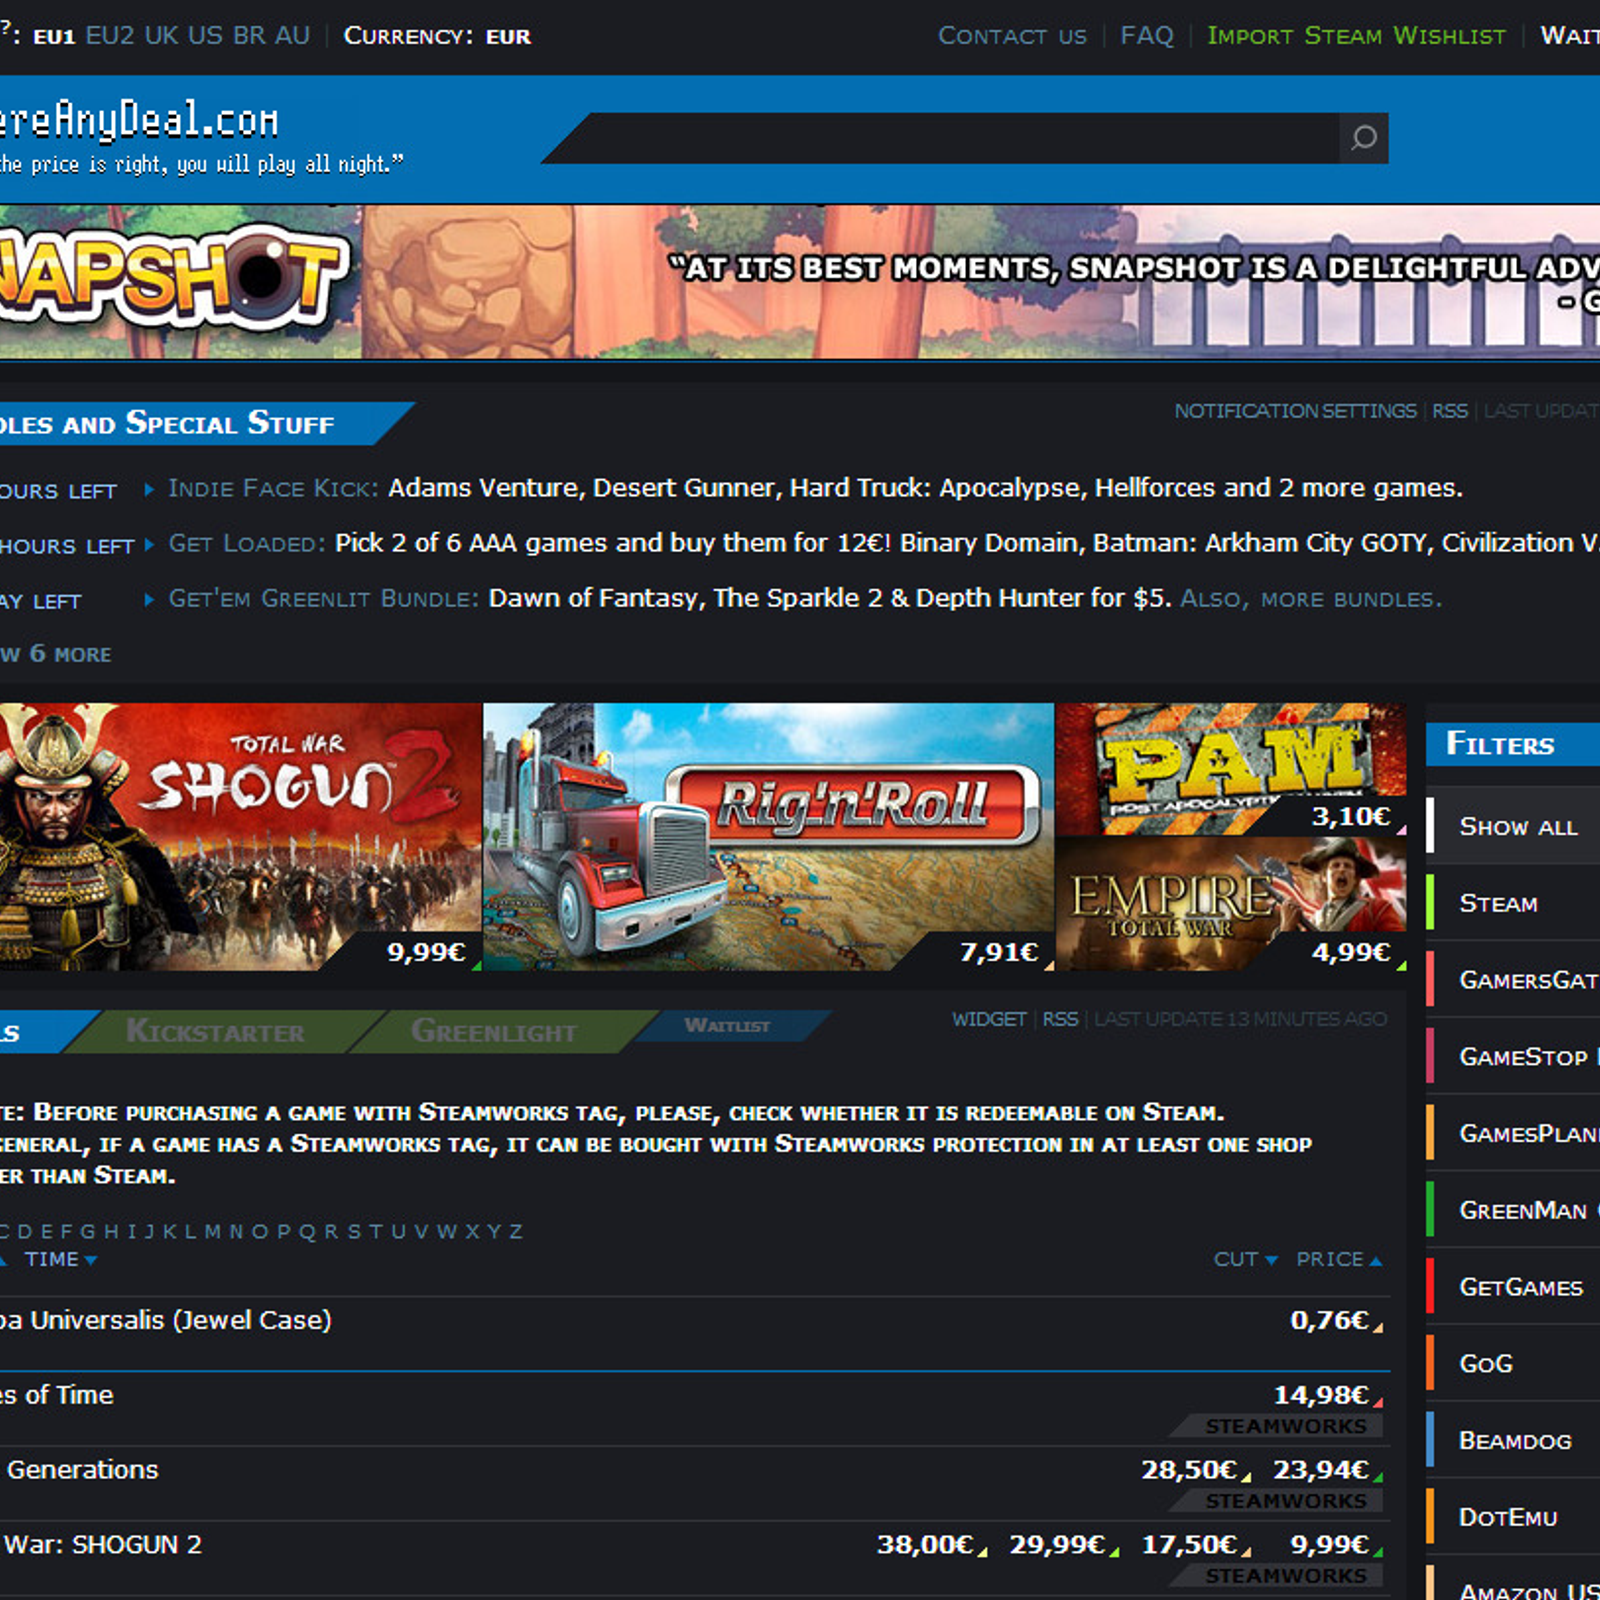The image size is (1600, 1600).
Task: Open the Widget link
Action: tap(989, 1019)
